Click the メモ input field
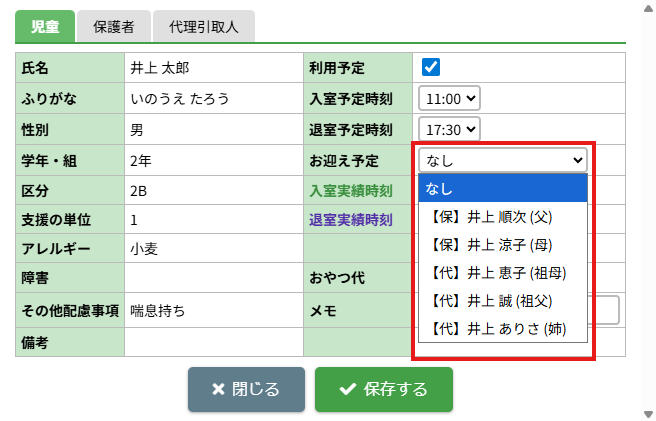656x421 pixels. coord(606,310)
